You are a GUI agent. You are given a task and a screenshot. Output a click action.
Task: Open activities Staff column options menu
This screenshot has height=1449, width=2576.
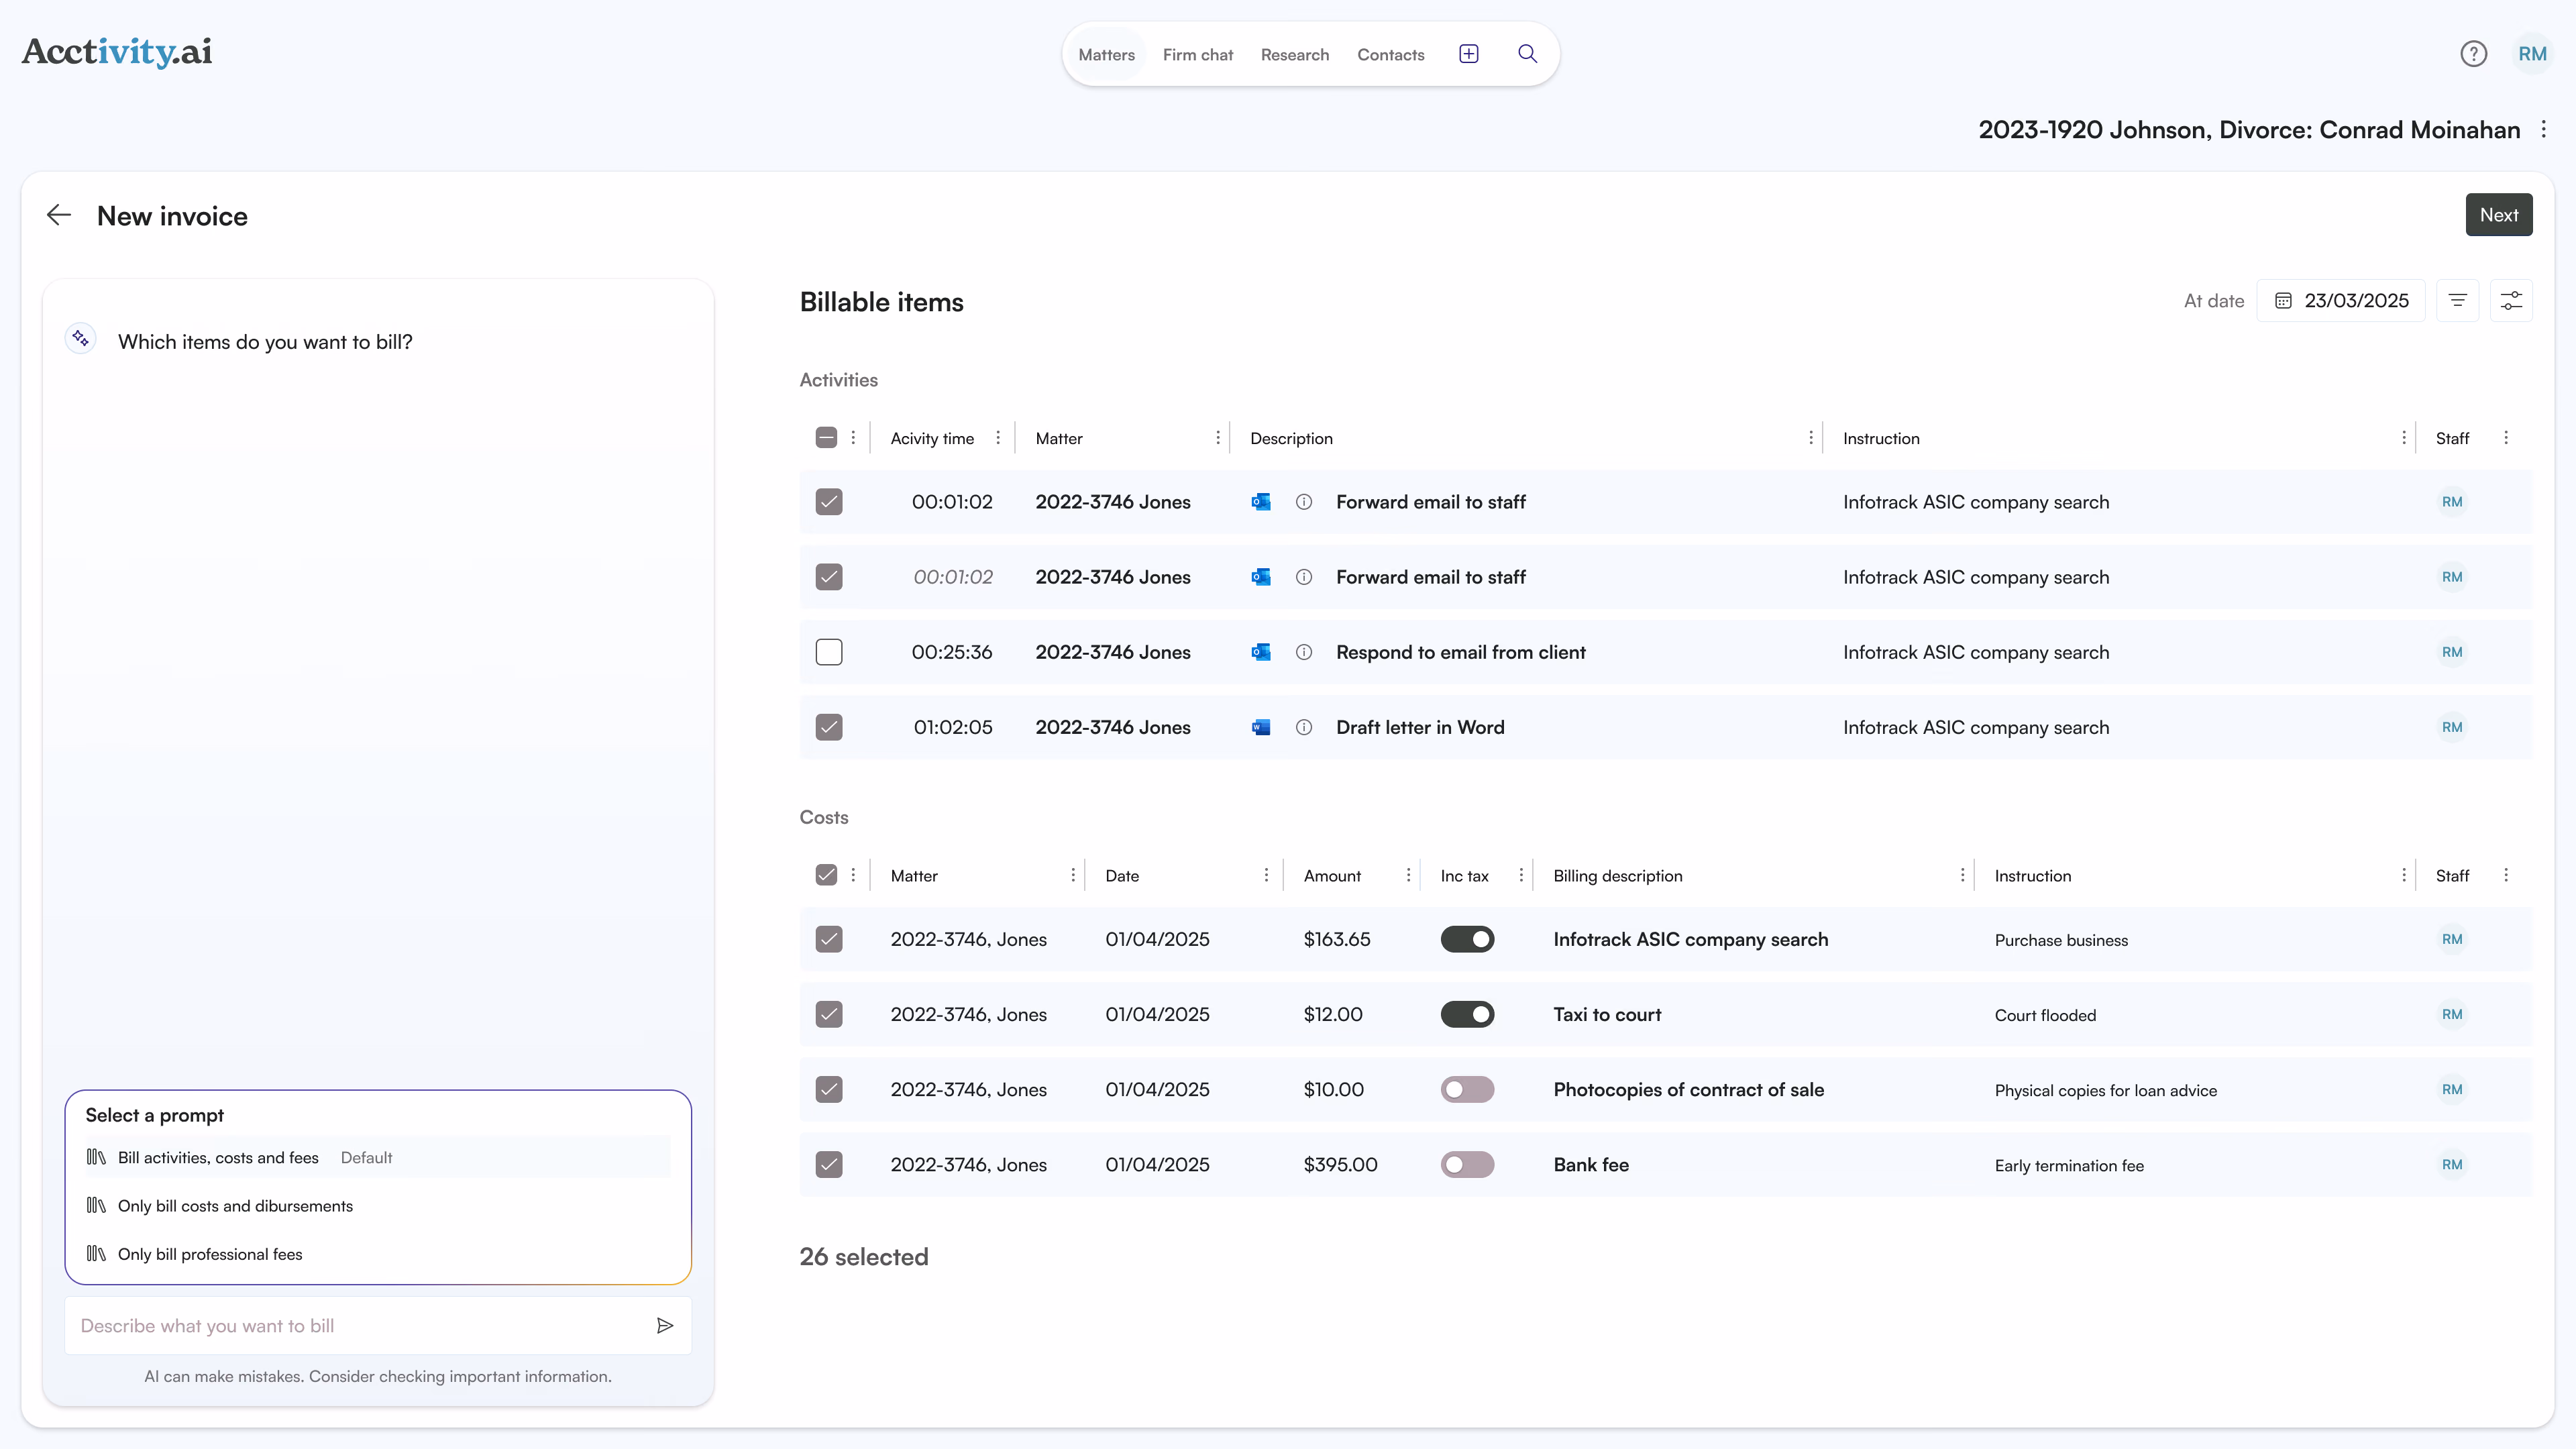tap(2506, 438)
